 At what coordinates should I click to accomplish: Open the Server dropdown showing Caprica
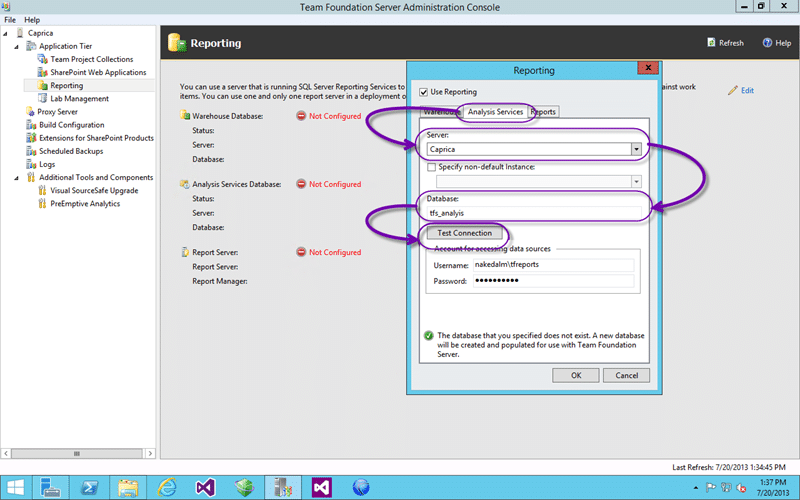[636, 149]
